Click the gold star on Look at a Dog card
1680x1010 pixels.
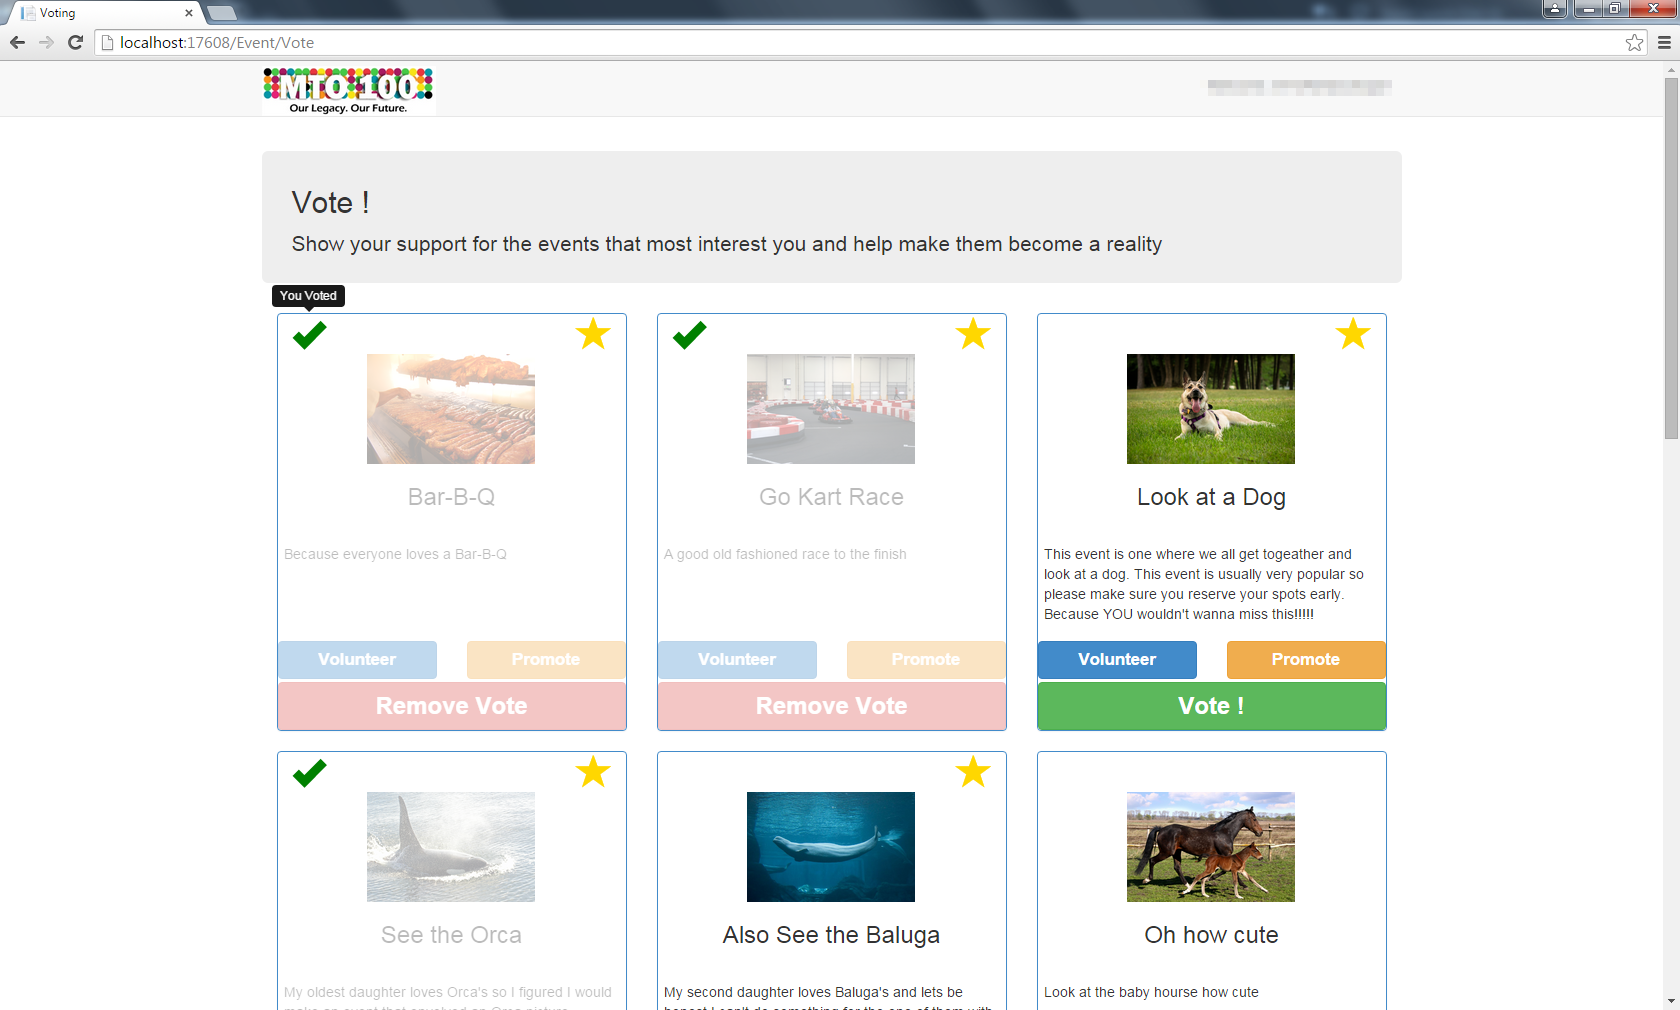pyautogui.click(x=1353, y=334)
